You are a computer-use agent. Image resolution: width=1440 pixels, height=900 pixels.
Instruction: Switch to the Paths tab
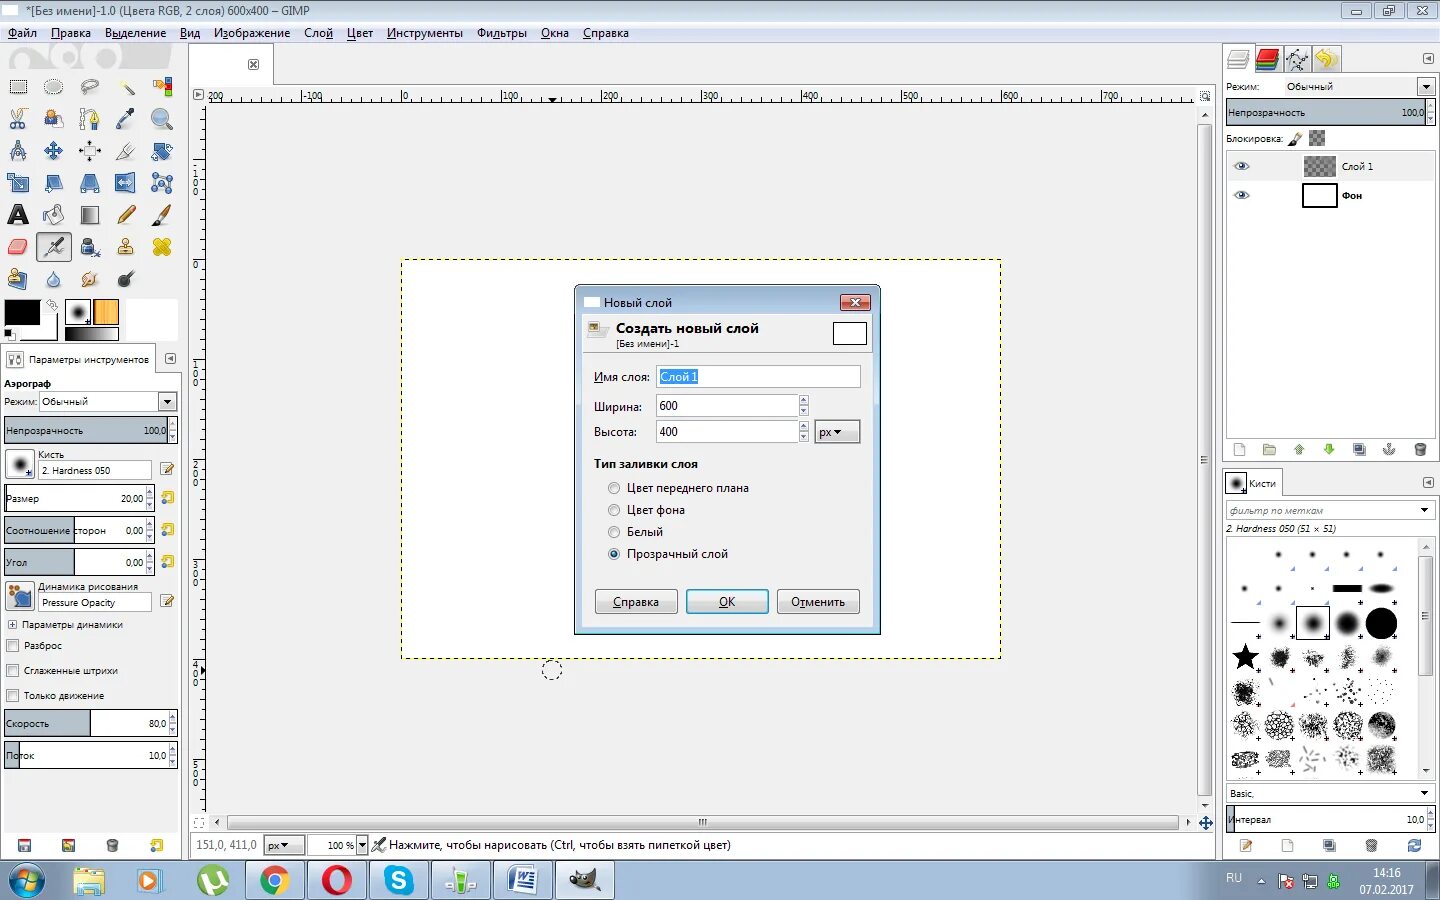(1297, 59)
